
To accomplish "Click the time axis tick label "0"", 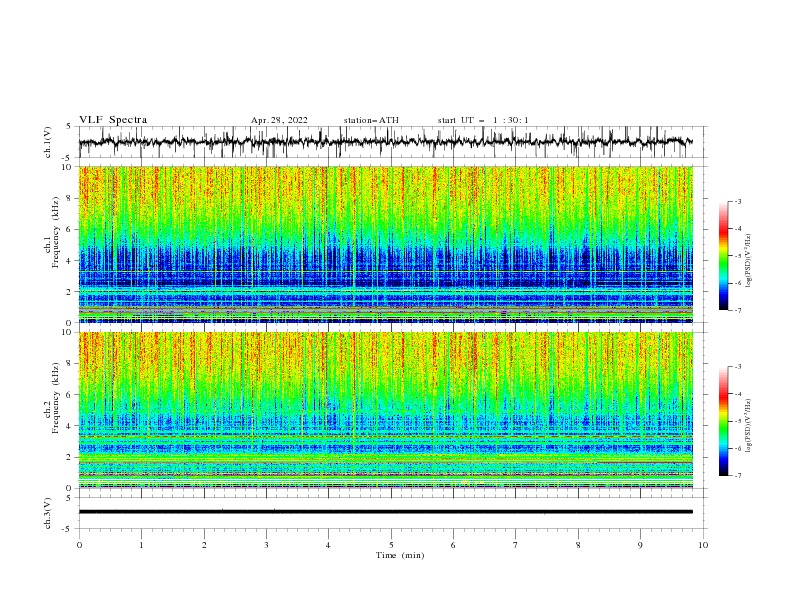I will point(79,545).
